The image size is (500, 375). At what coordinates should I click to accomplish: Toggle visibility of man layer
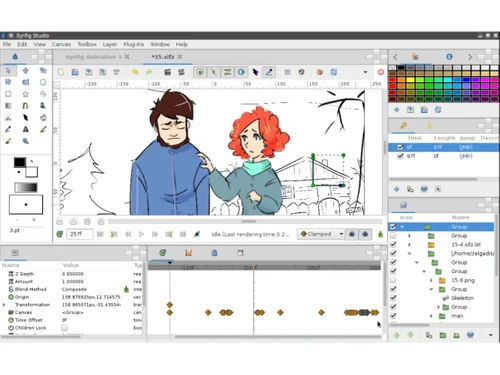(x=393, y=315)
